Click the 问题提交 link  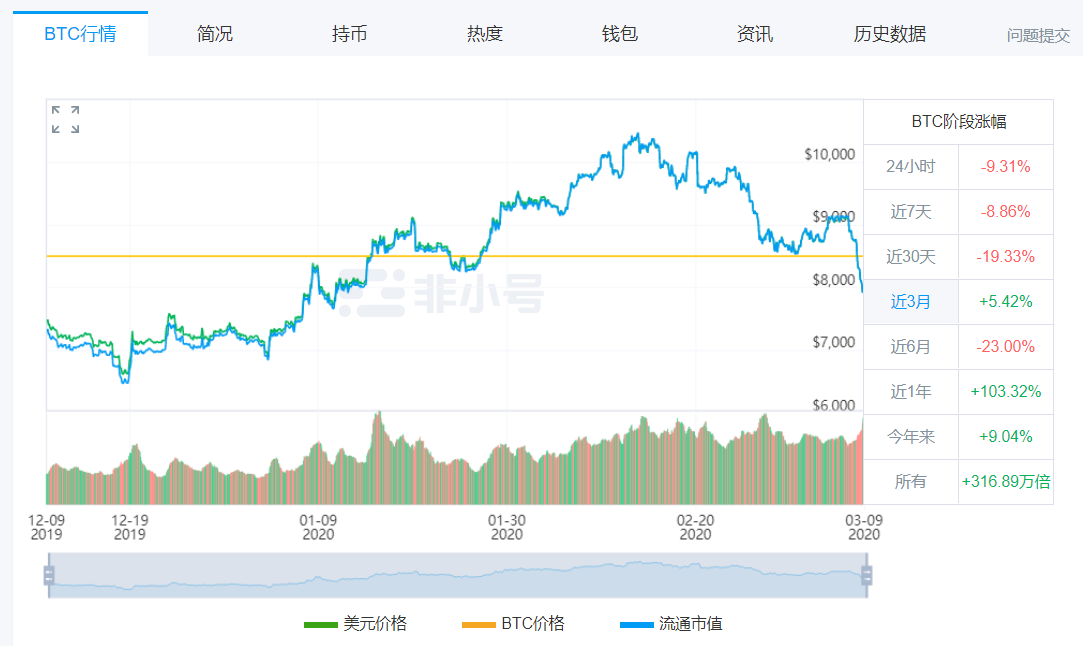coord(1038,36)
